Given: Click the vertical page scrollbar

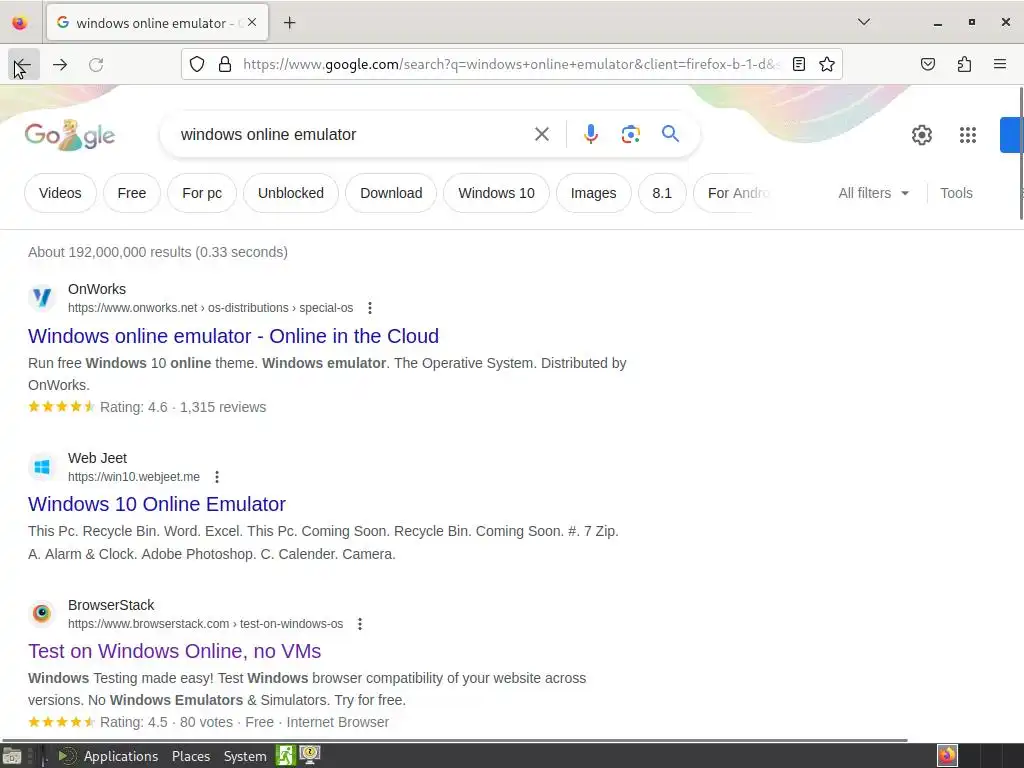Looking at the screenshot, I should 1021,153.
